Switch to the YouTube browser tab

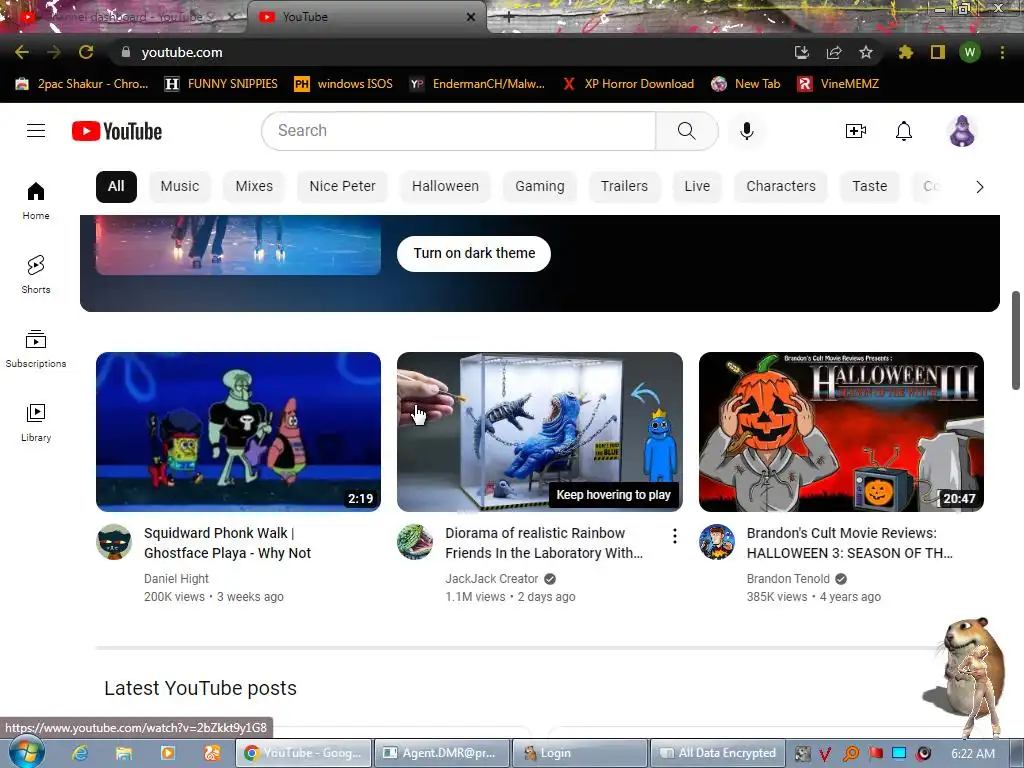pyautogui.click(x=366, y=17)
